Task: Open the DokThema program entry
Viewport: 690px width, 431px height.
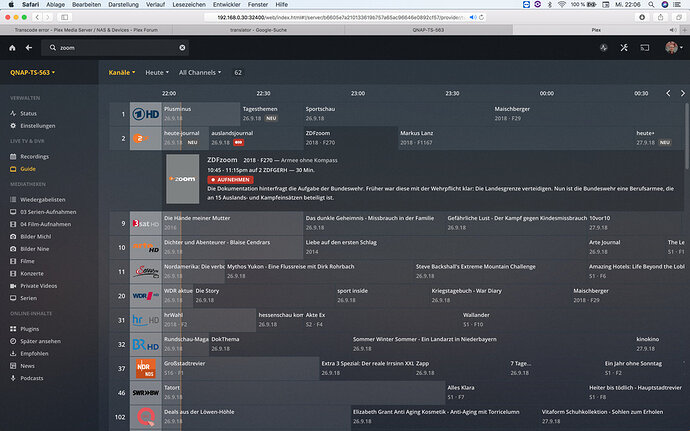Action: 280,344
